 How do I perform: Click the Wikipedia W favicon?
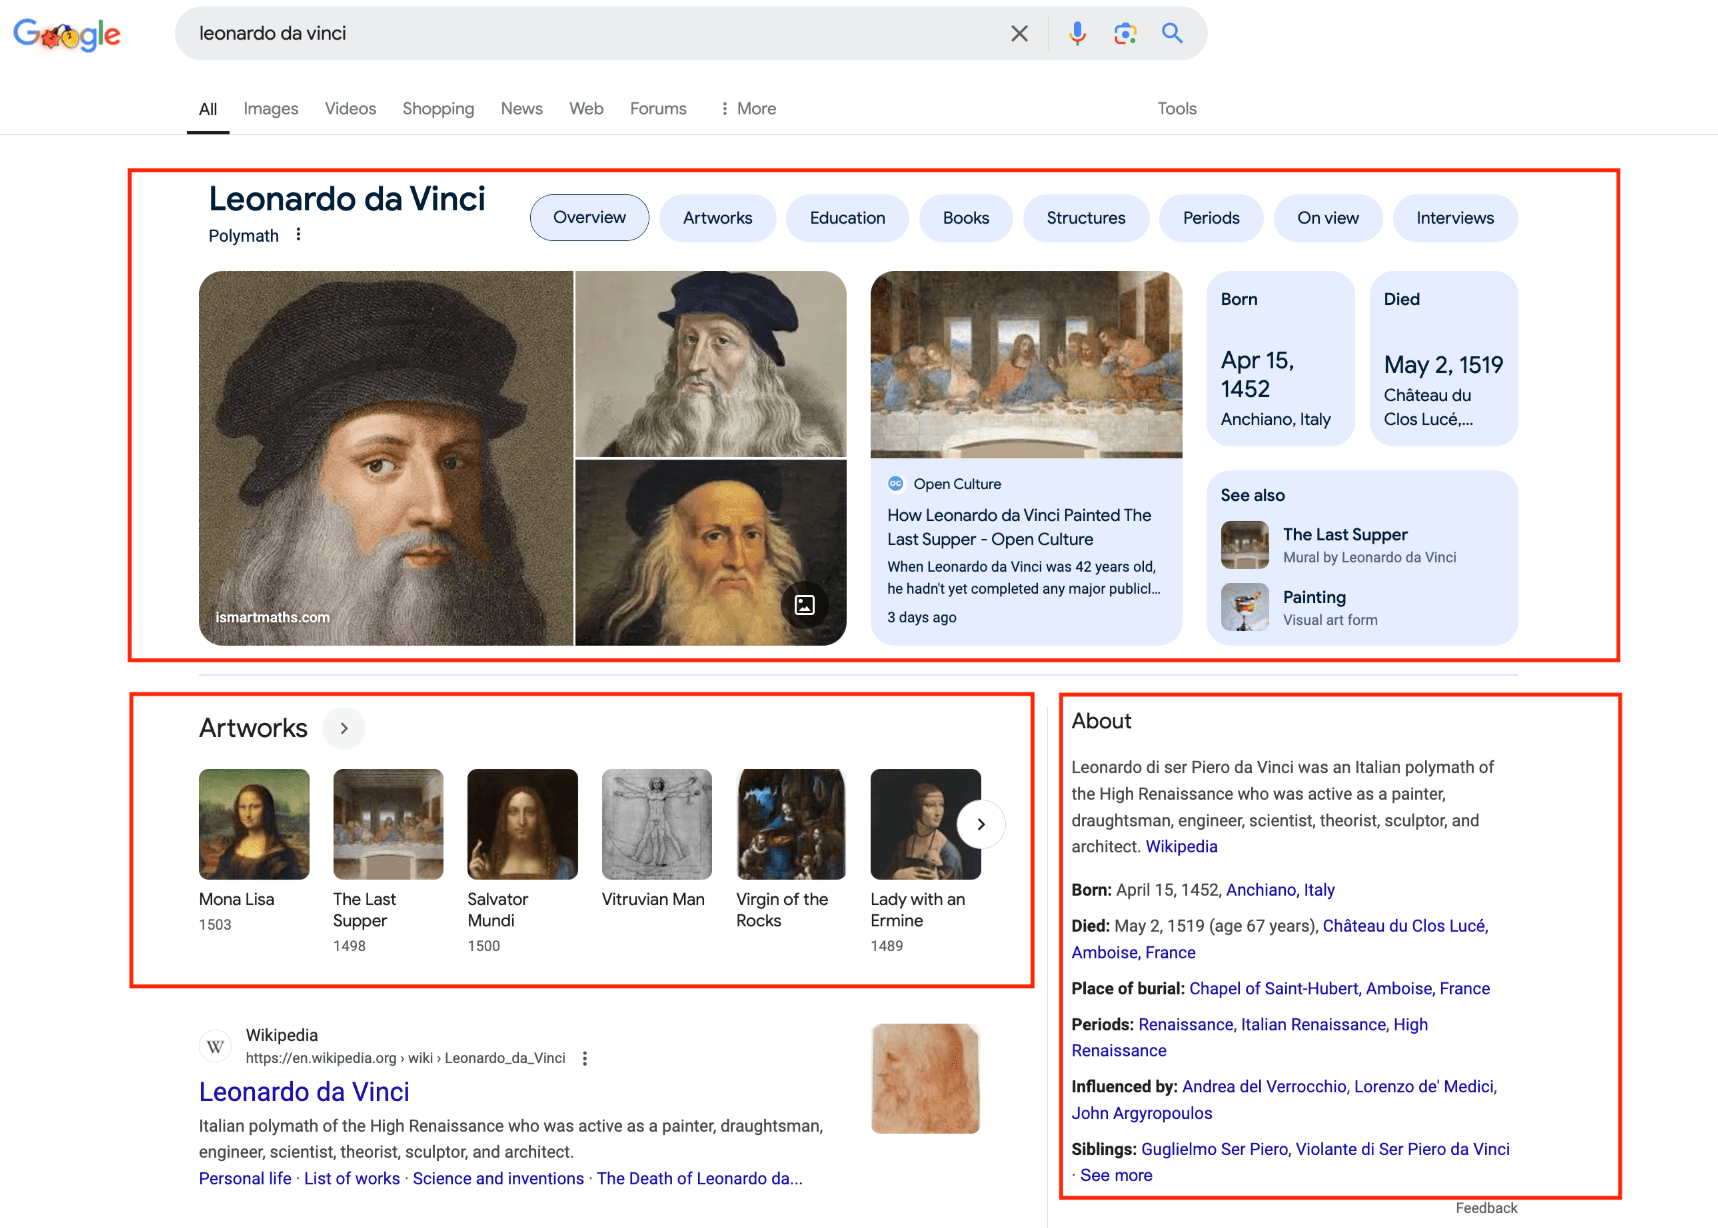214,1046
